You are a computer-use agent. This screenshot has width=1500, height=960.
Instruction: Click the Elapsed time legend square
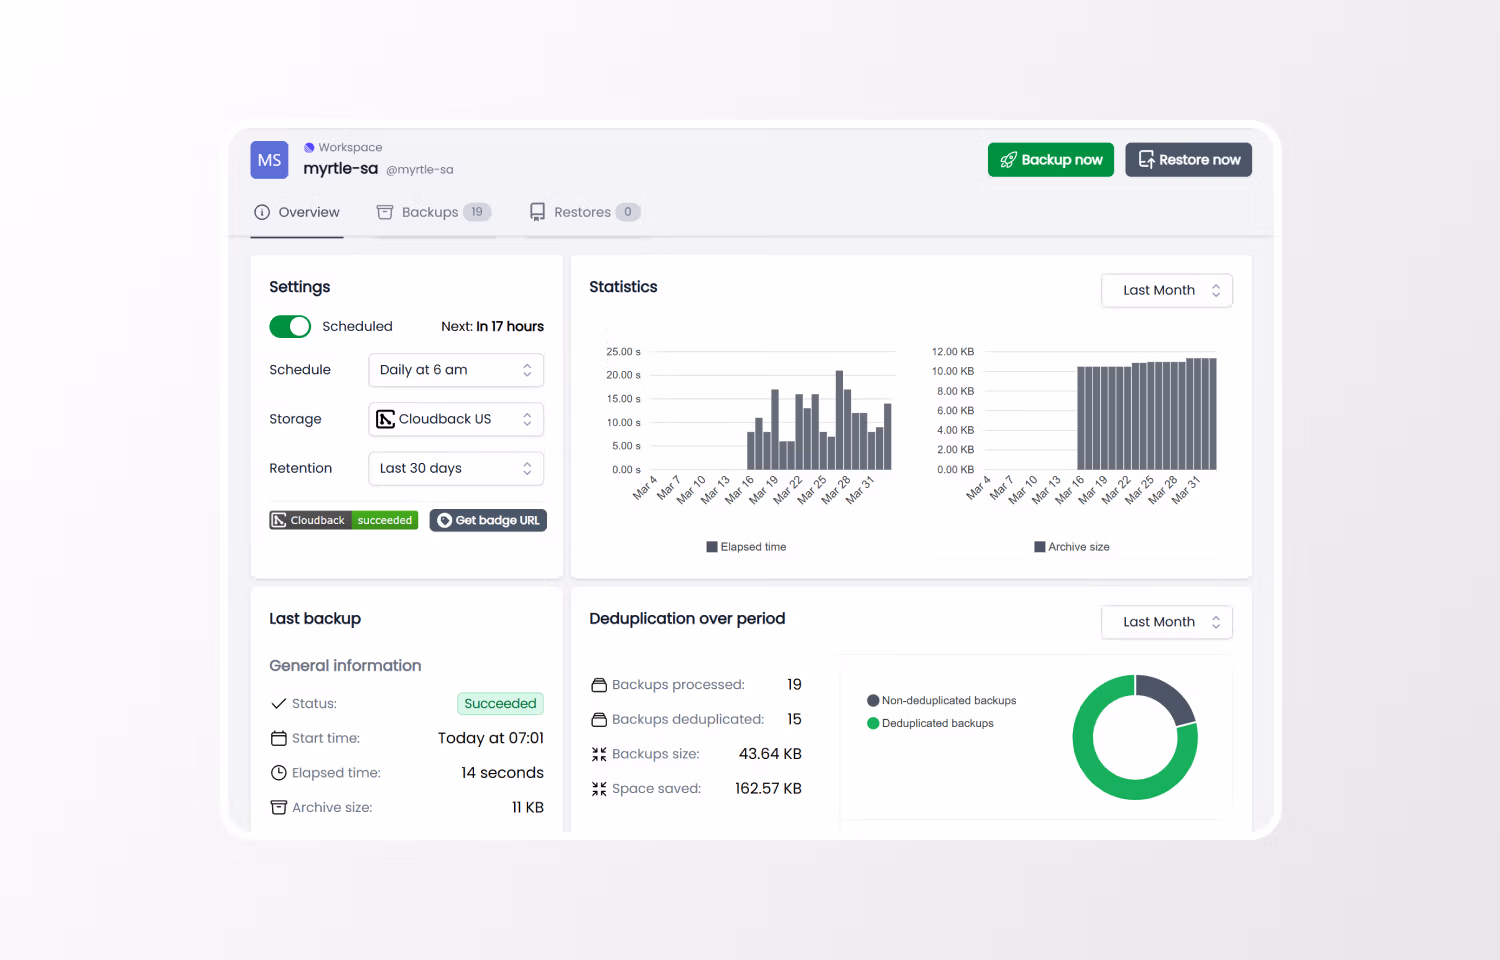pos(710,546)
